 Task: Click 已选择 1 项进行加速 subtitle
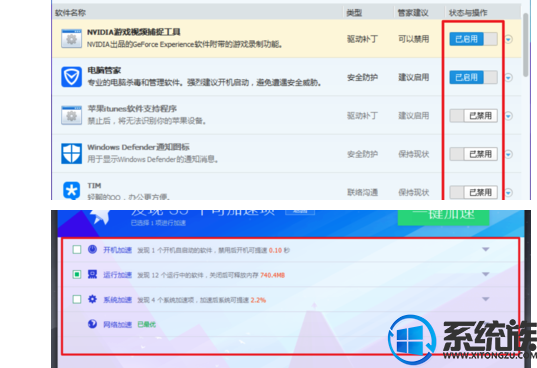(158, 223)
